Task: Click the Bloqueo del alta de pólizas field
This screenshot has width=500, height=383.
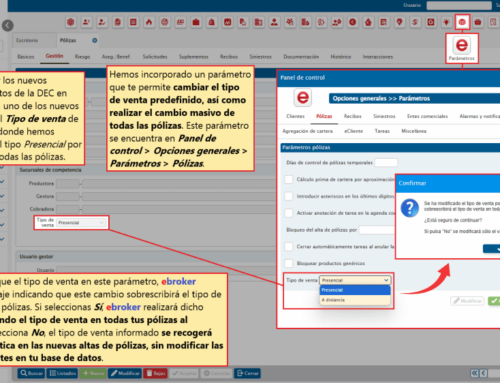Action: coord(377,230)
